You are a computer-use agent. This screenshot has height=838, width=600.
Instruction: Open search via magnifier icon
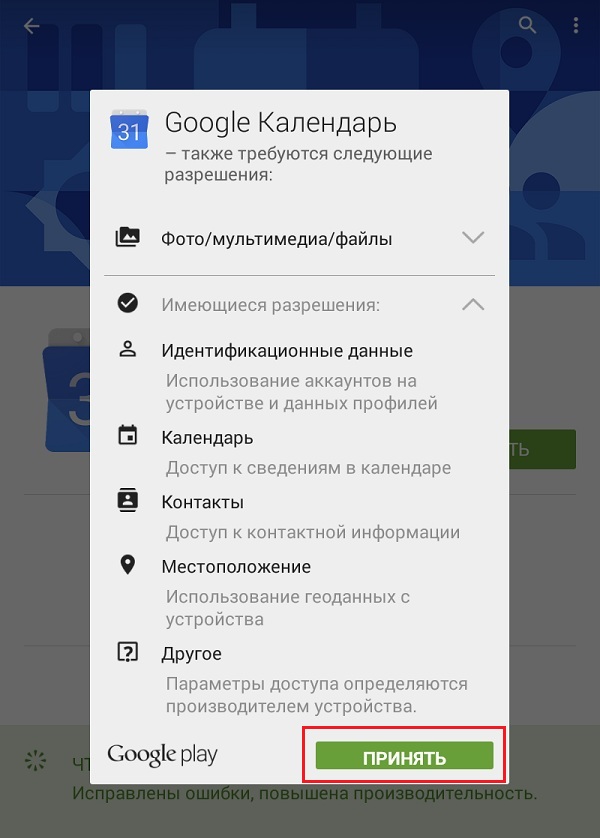[527, 25]
